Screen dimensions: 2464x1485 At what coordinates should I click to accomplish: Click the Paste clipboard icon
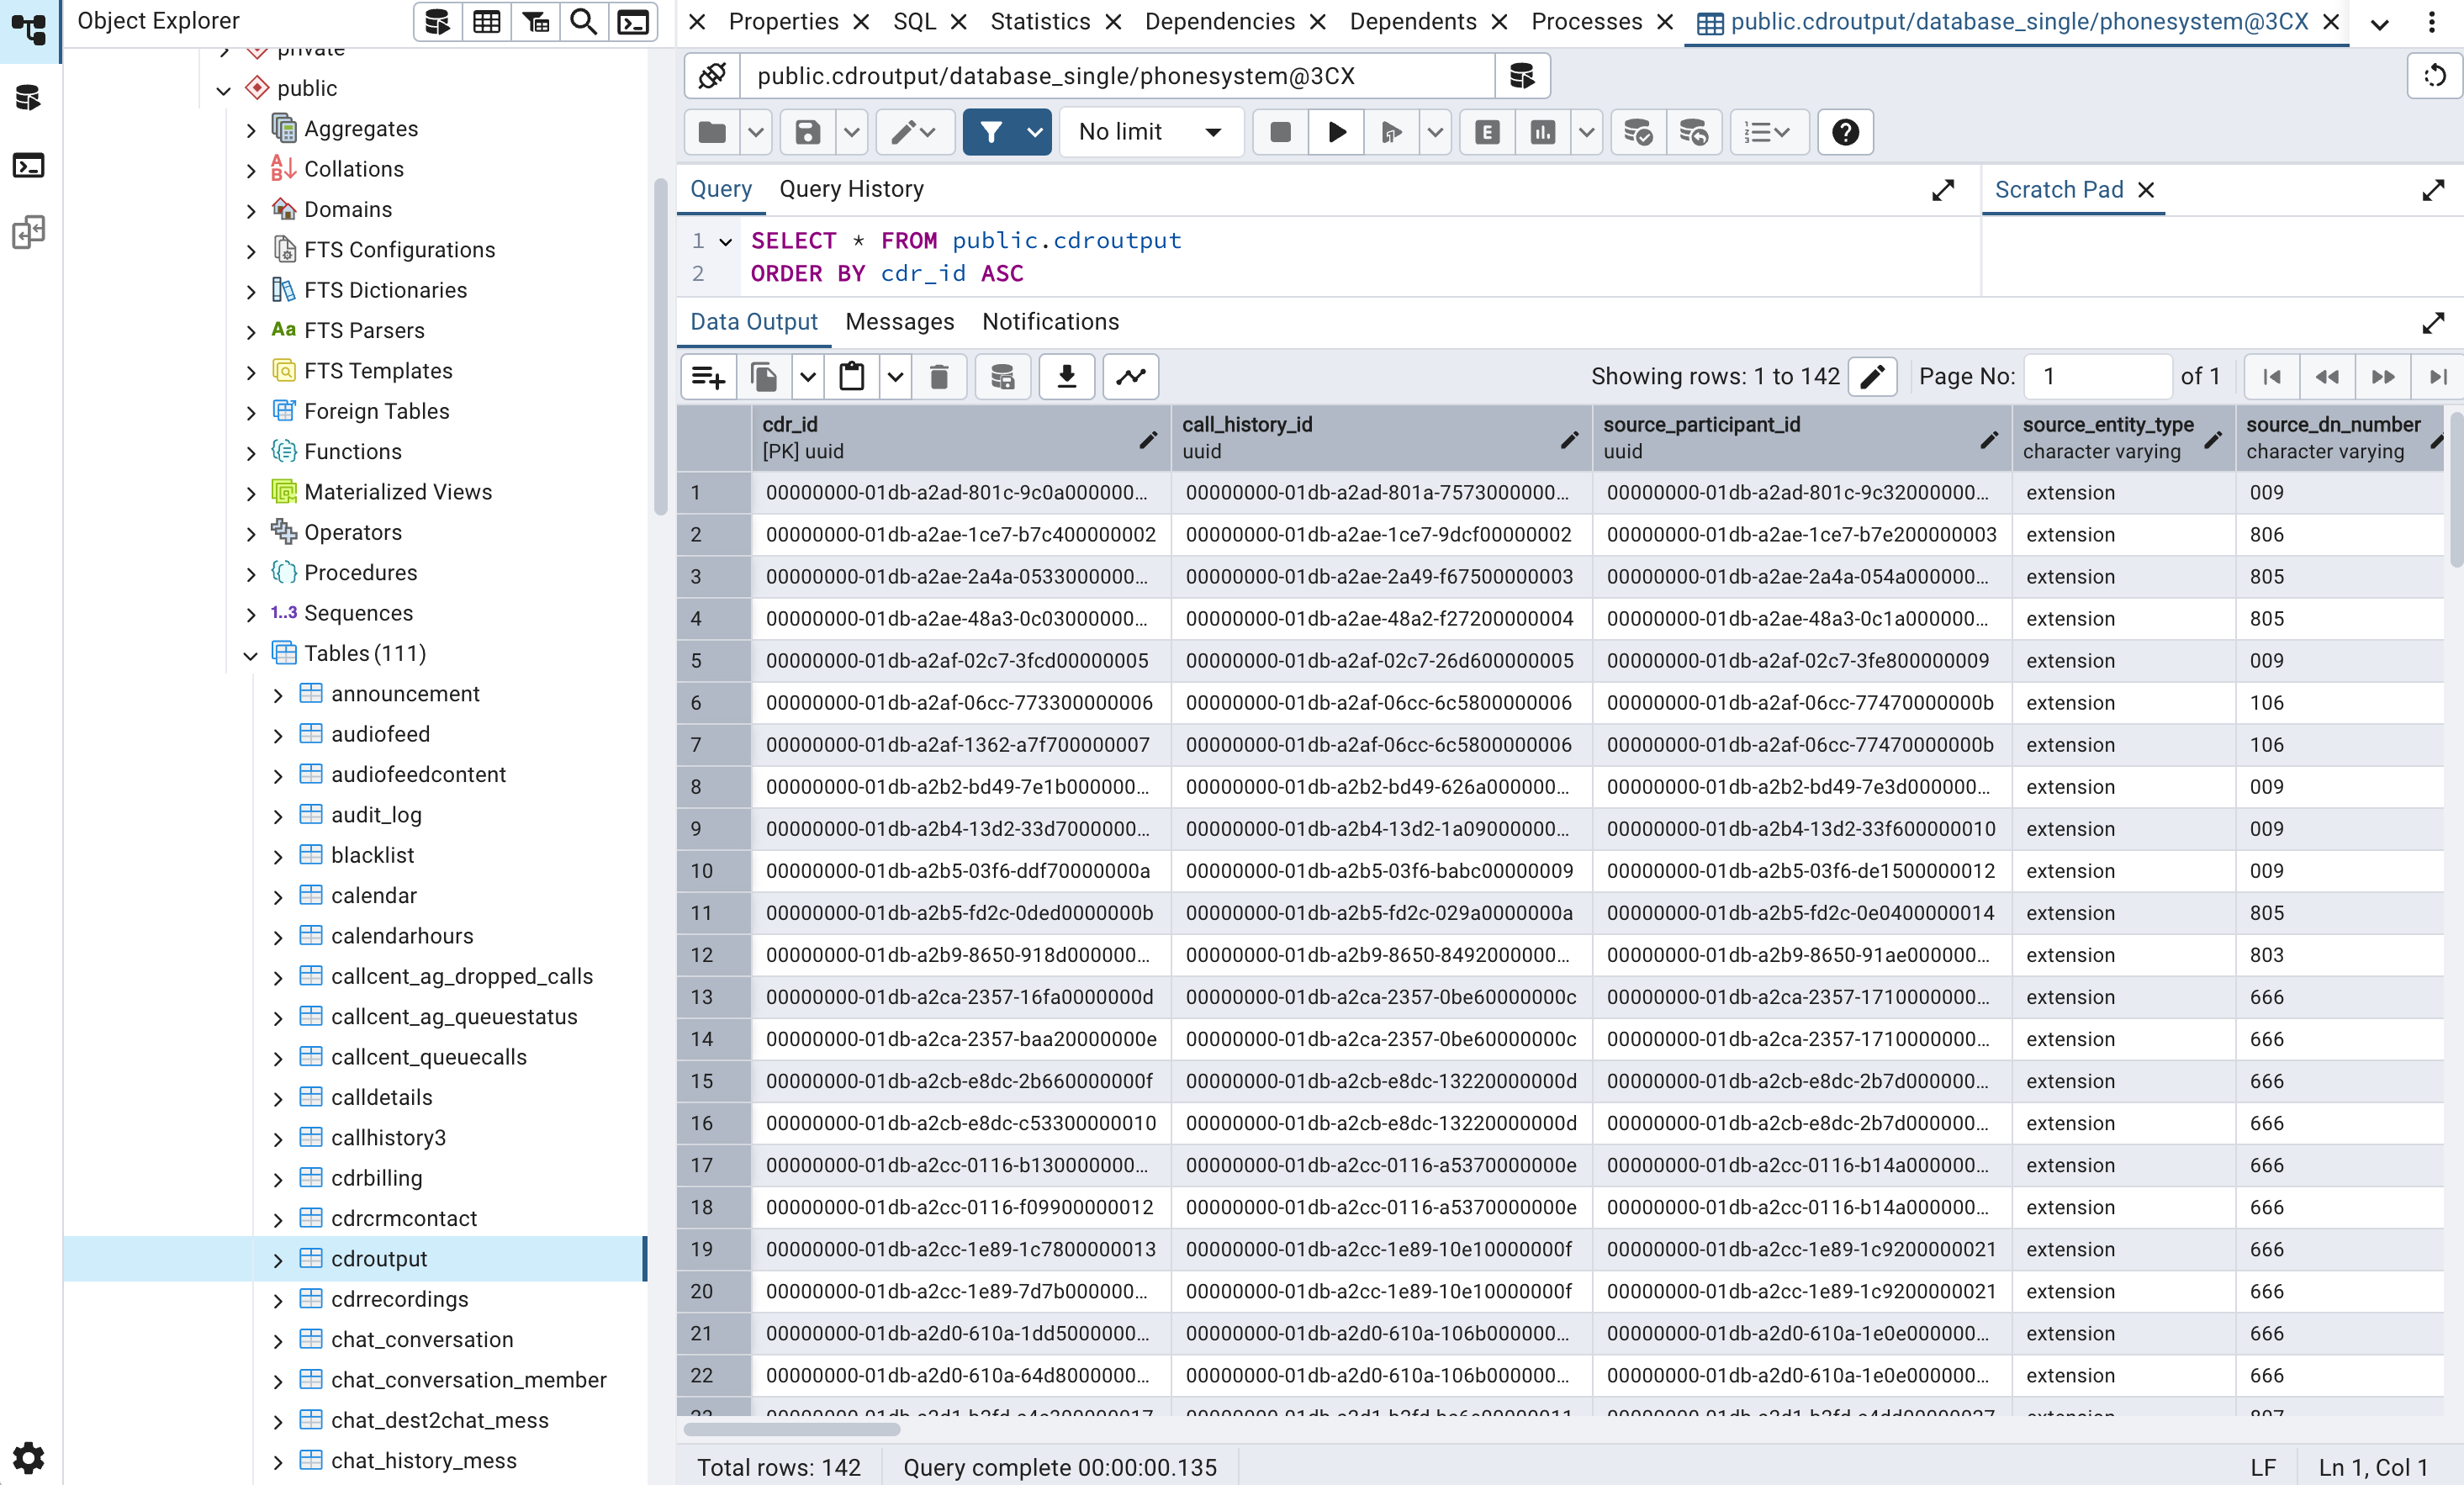[x=852, y=377]
